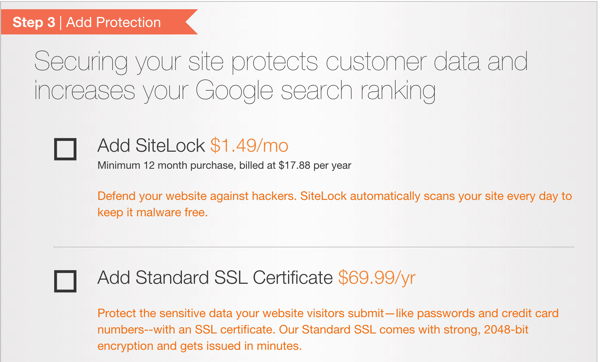Click the $1.49/mo SiteLock price
The image size is (600, 362).
(249, 146)
